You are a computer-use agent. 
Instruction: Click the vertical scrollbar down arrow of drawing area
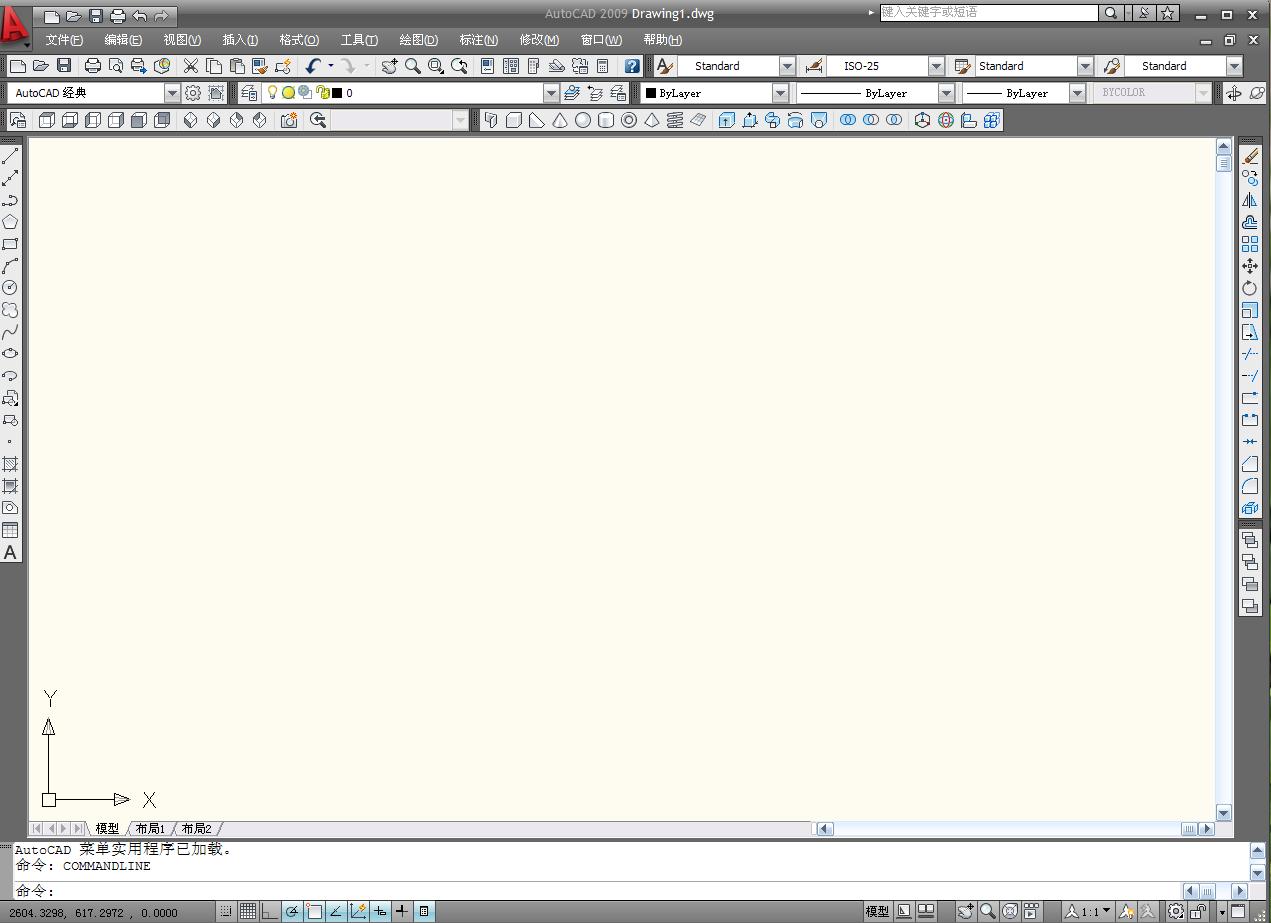coord(1224,812)
